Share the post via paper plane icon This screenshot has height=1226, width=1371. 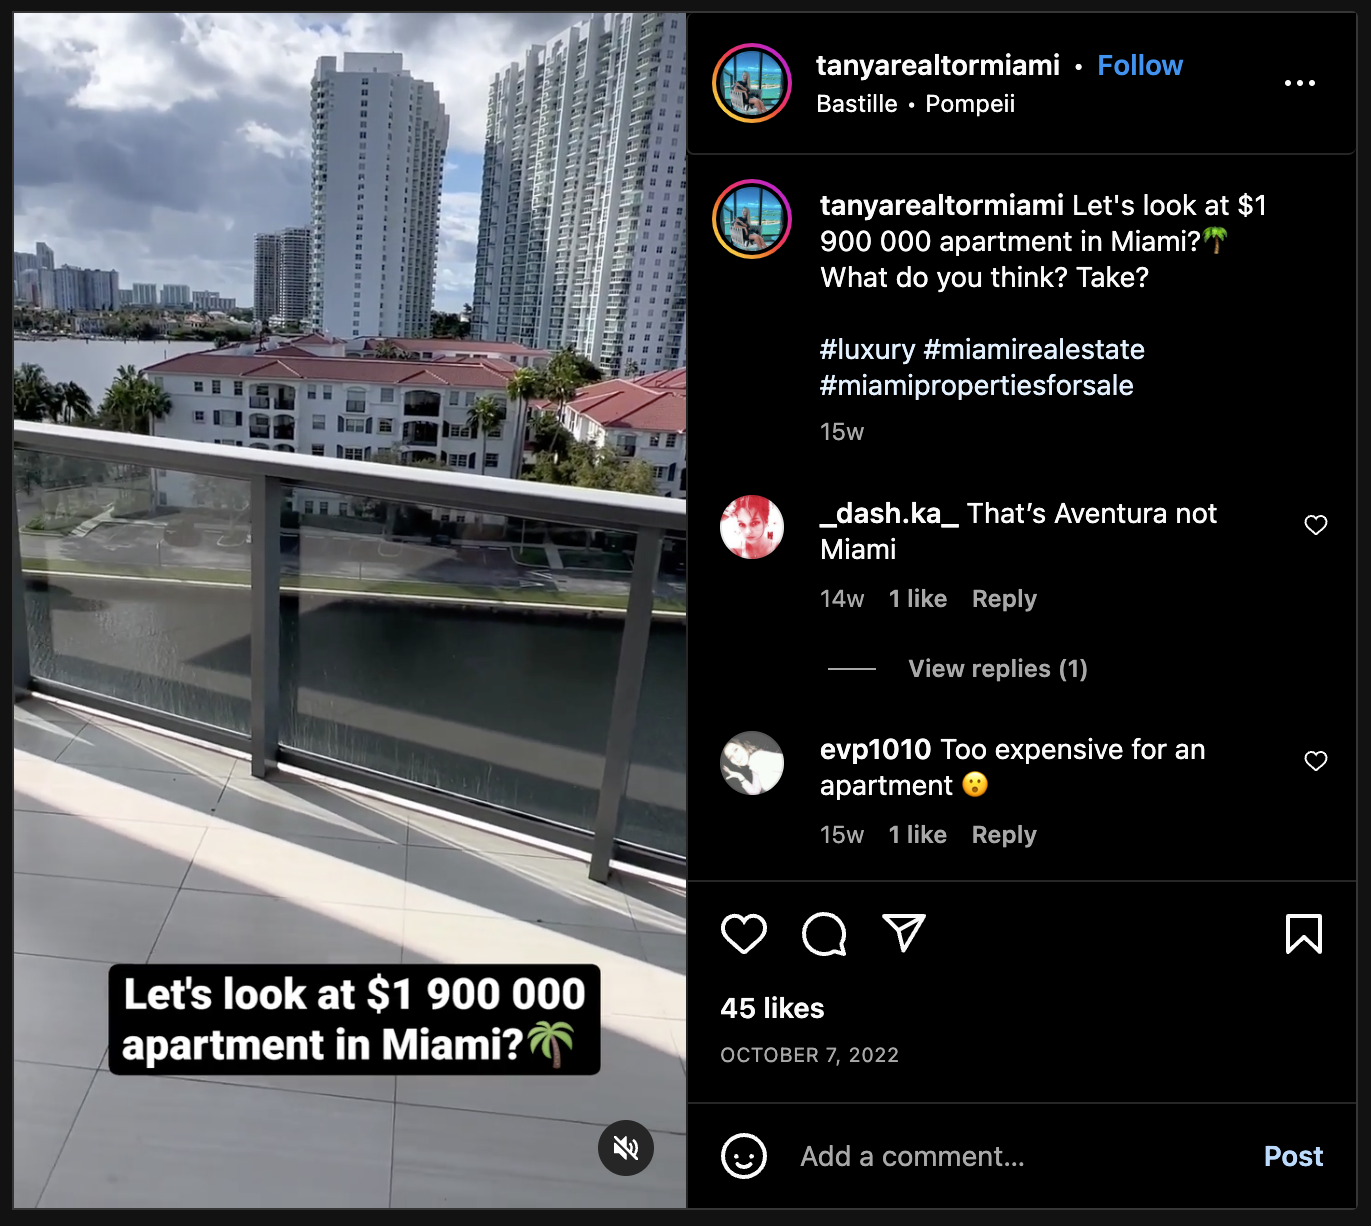point(904,933)
